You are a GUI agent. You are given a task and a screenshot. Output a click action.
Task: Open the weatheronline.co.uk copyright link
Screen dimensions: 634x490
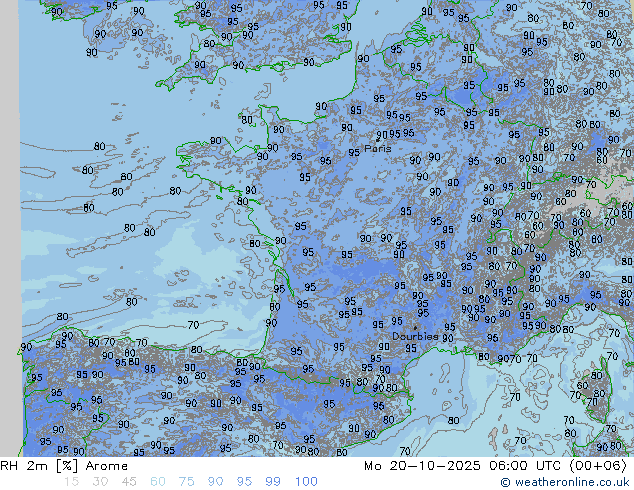point(565,482)
